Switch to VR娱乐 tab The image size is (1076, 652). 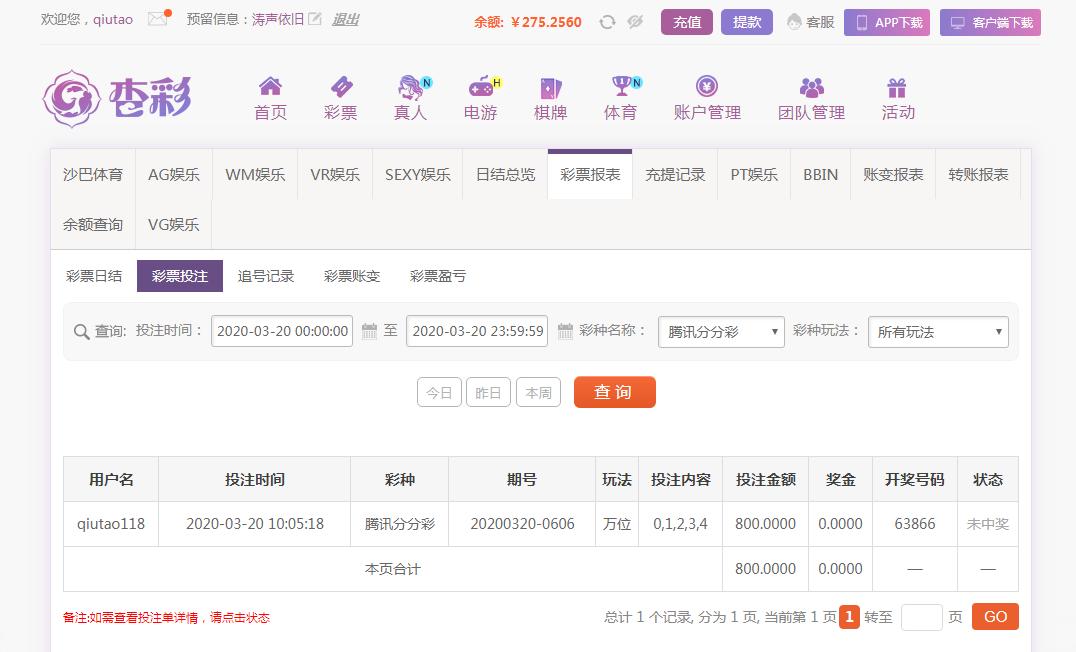pos(335,174)
